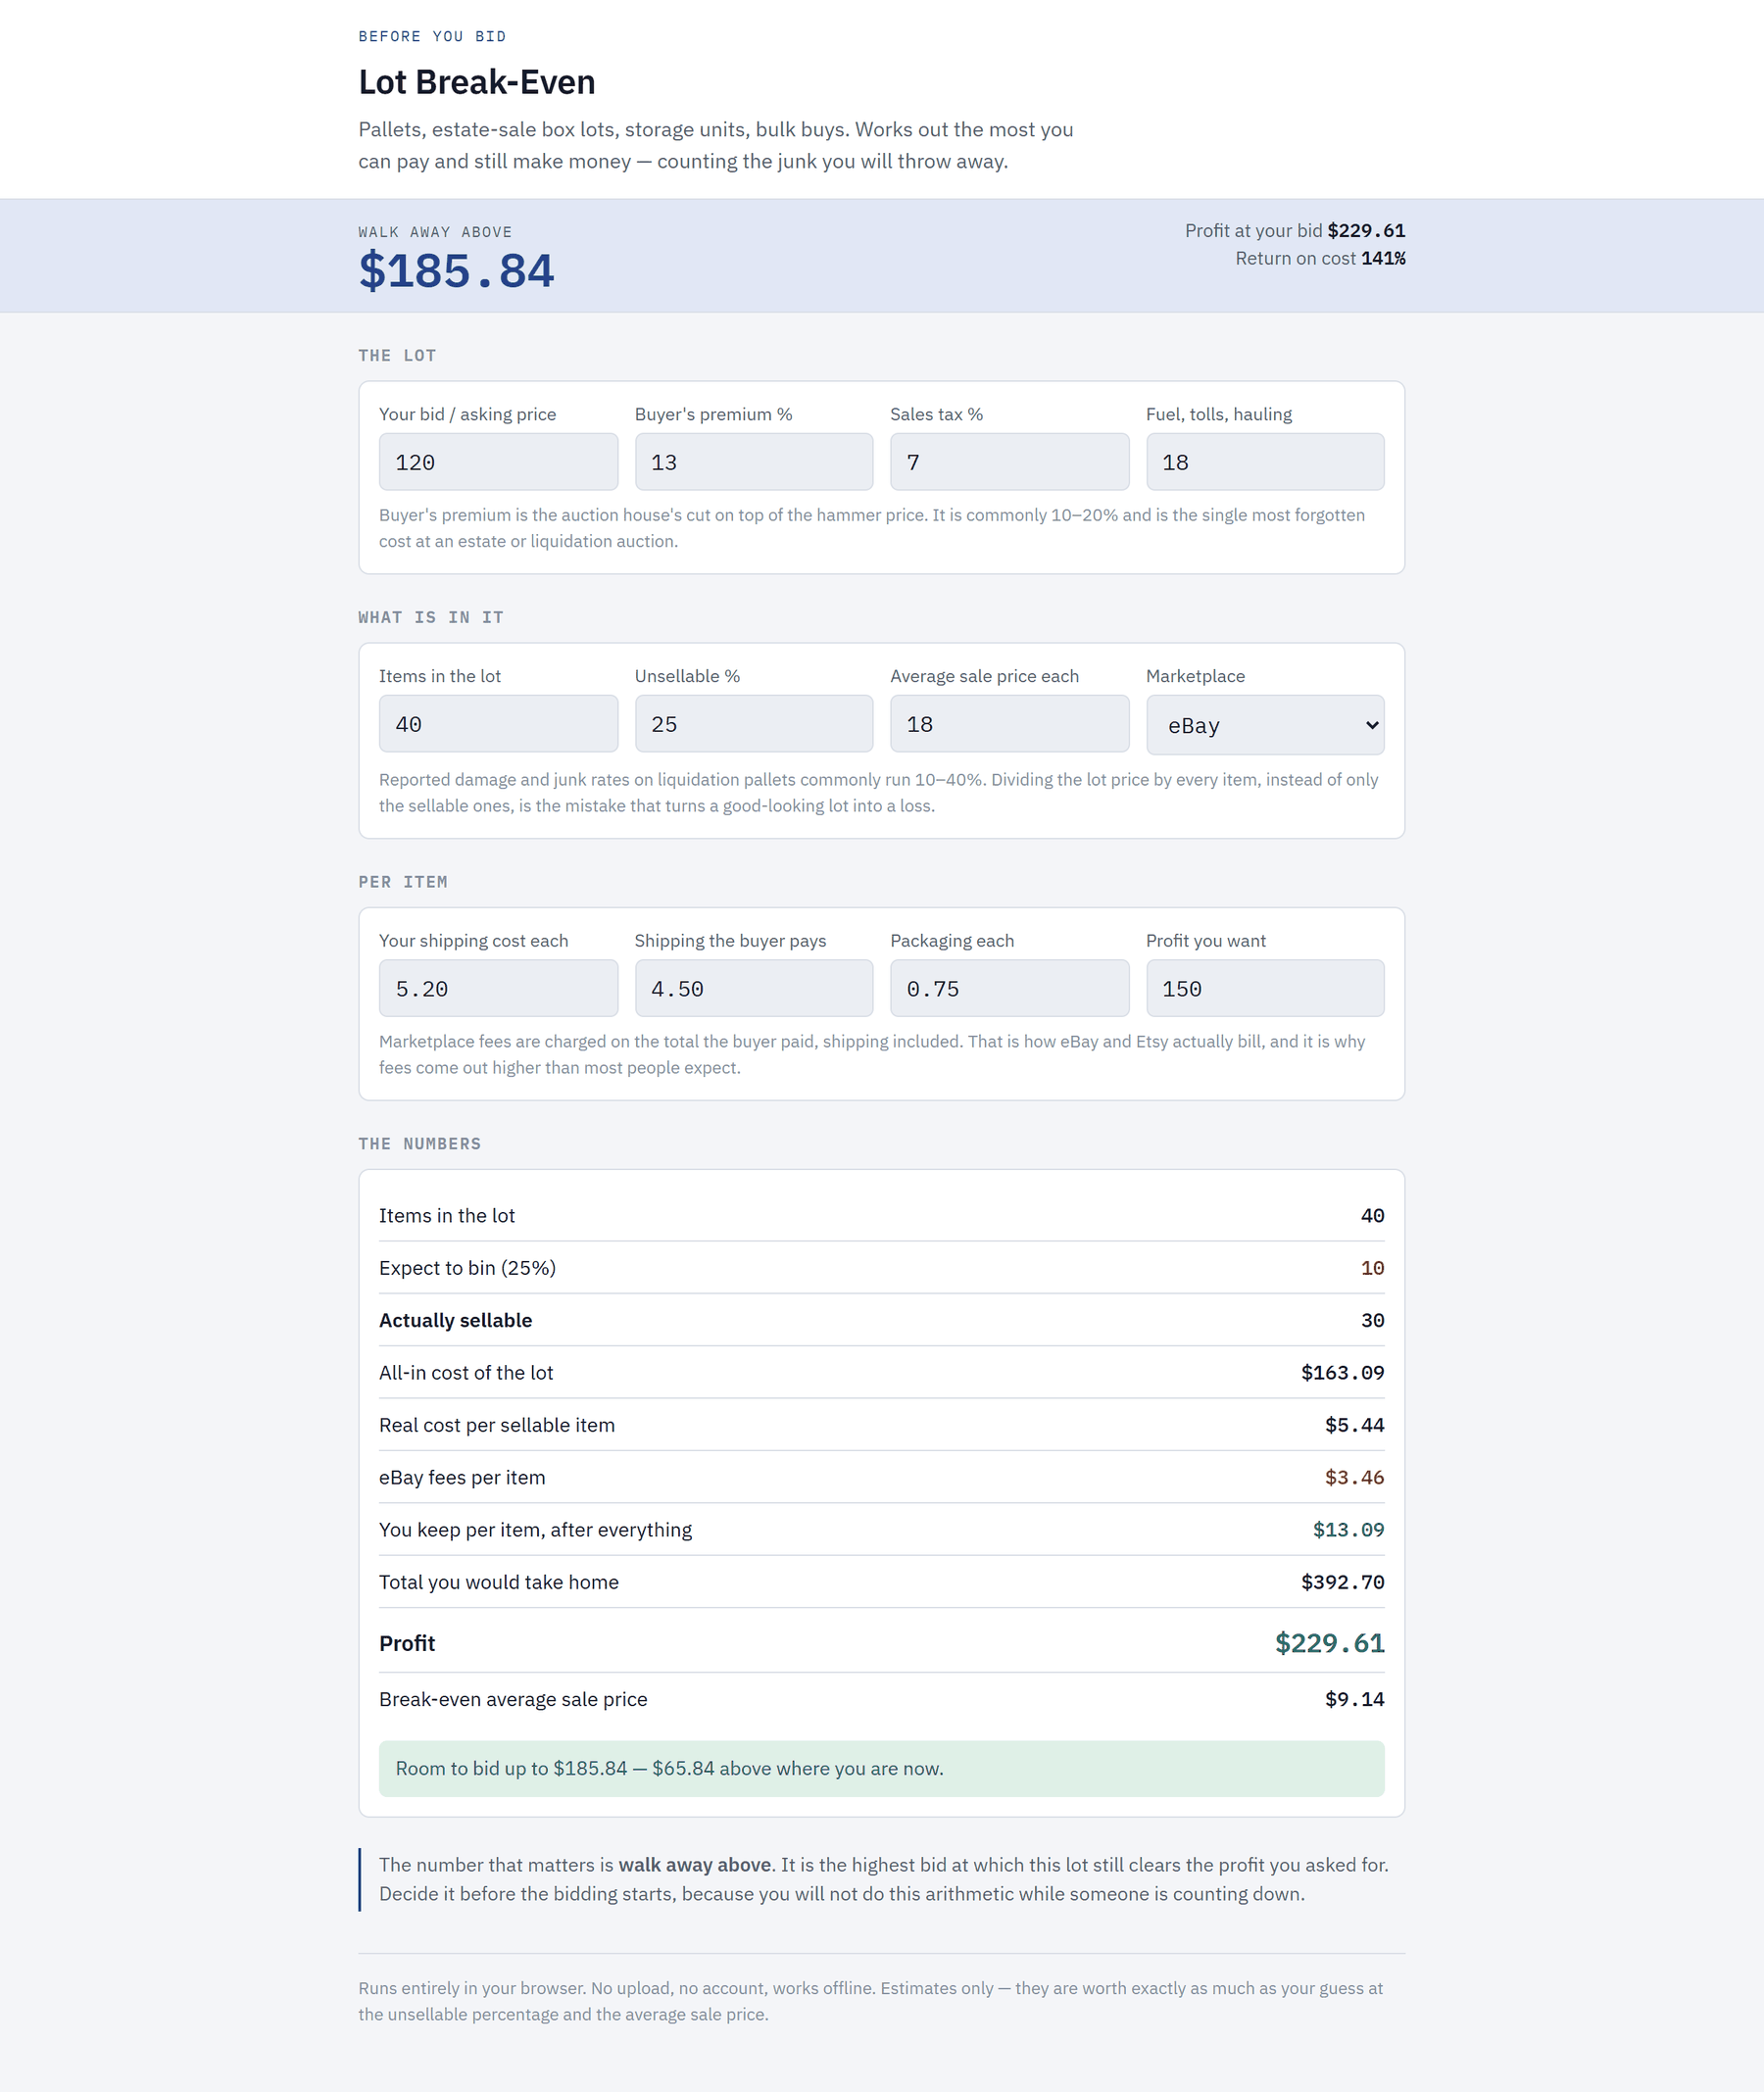Image resolution: width=1764 pixels, height=2092 pixels.
Task: Select the Return on cost 141% text
Action: pyautogui.click(x=1320, y=258)
